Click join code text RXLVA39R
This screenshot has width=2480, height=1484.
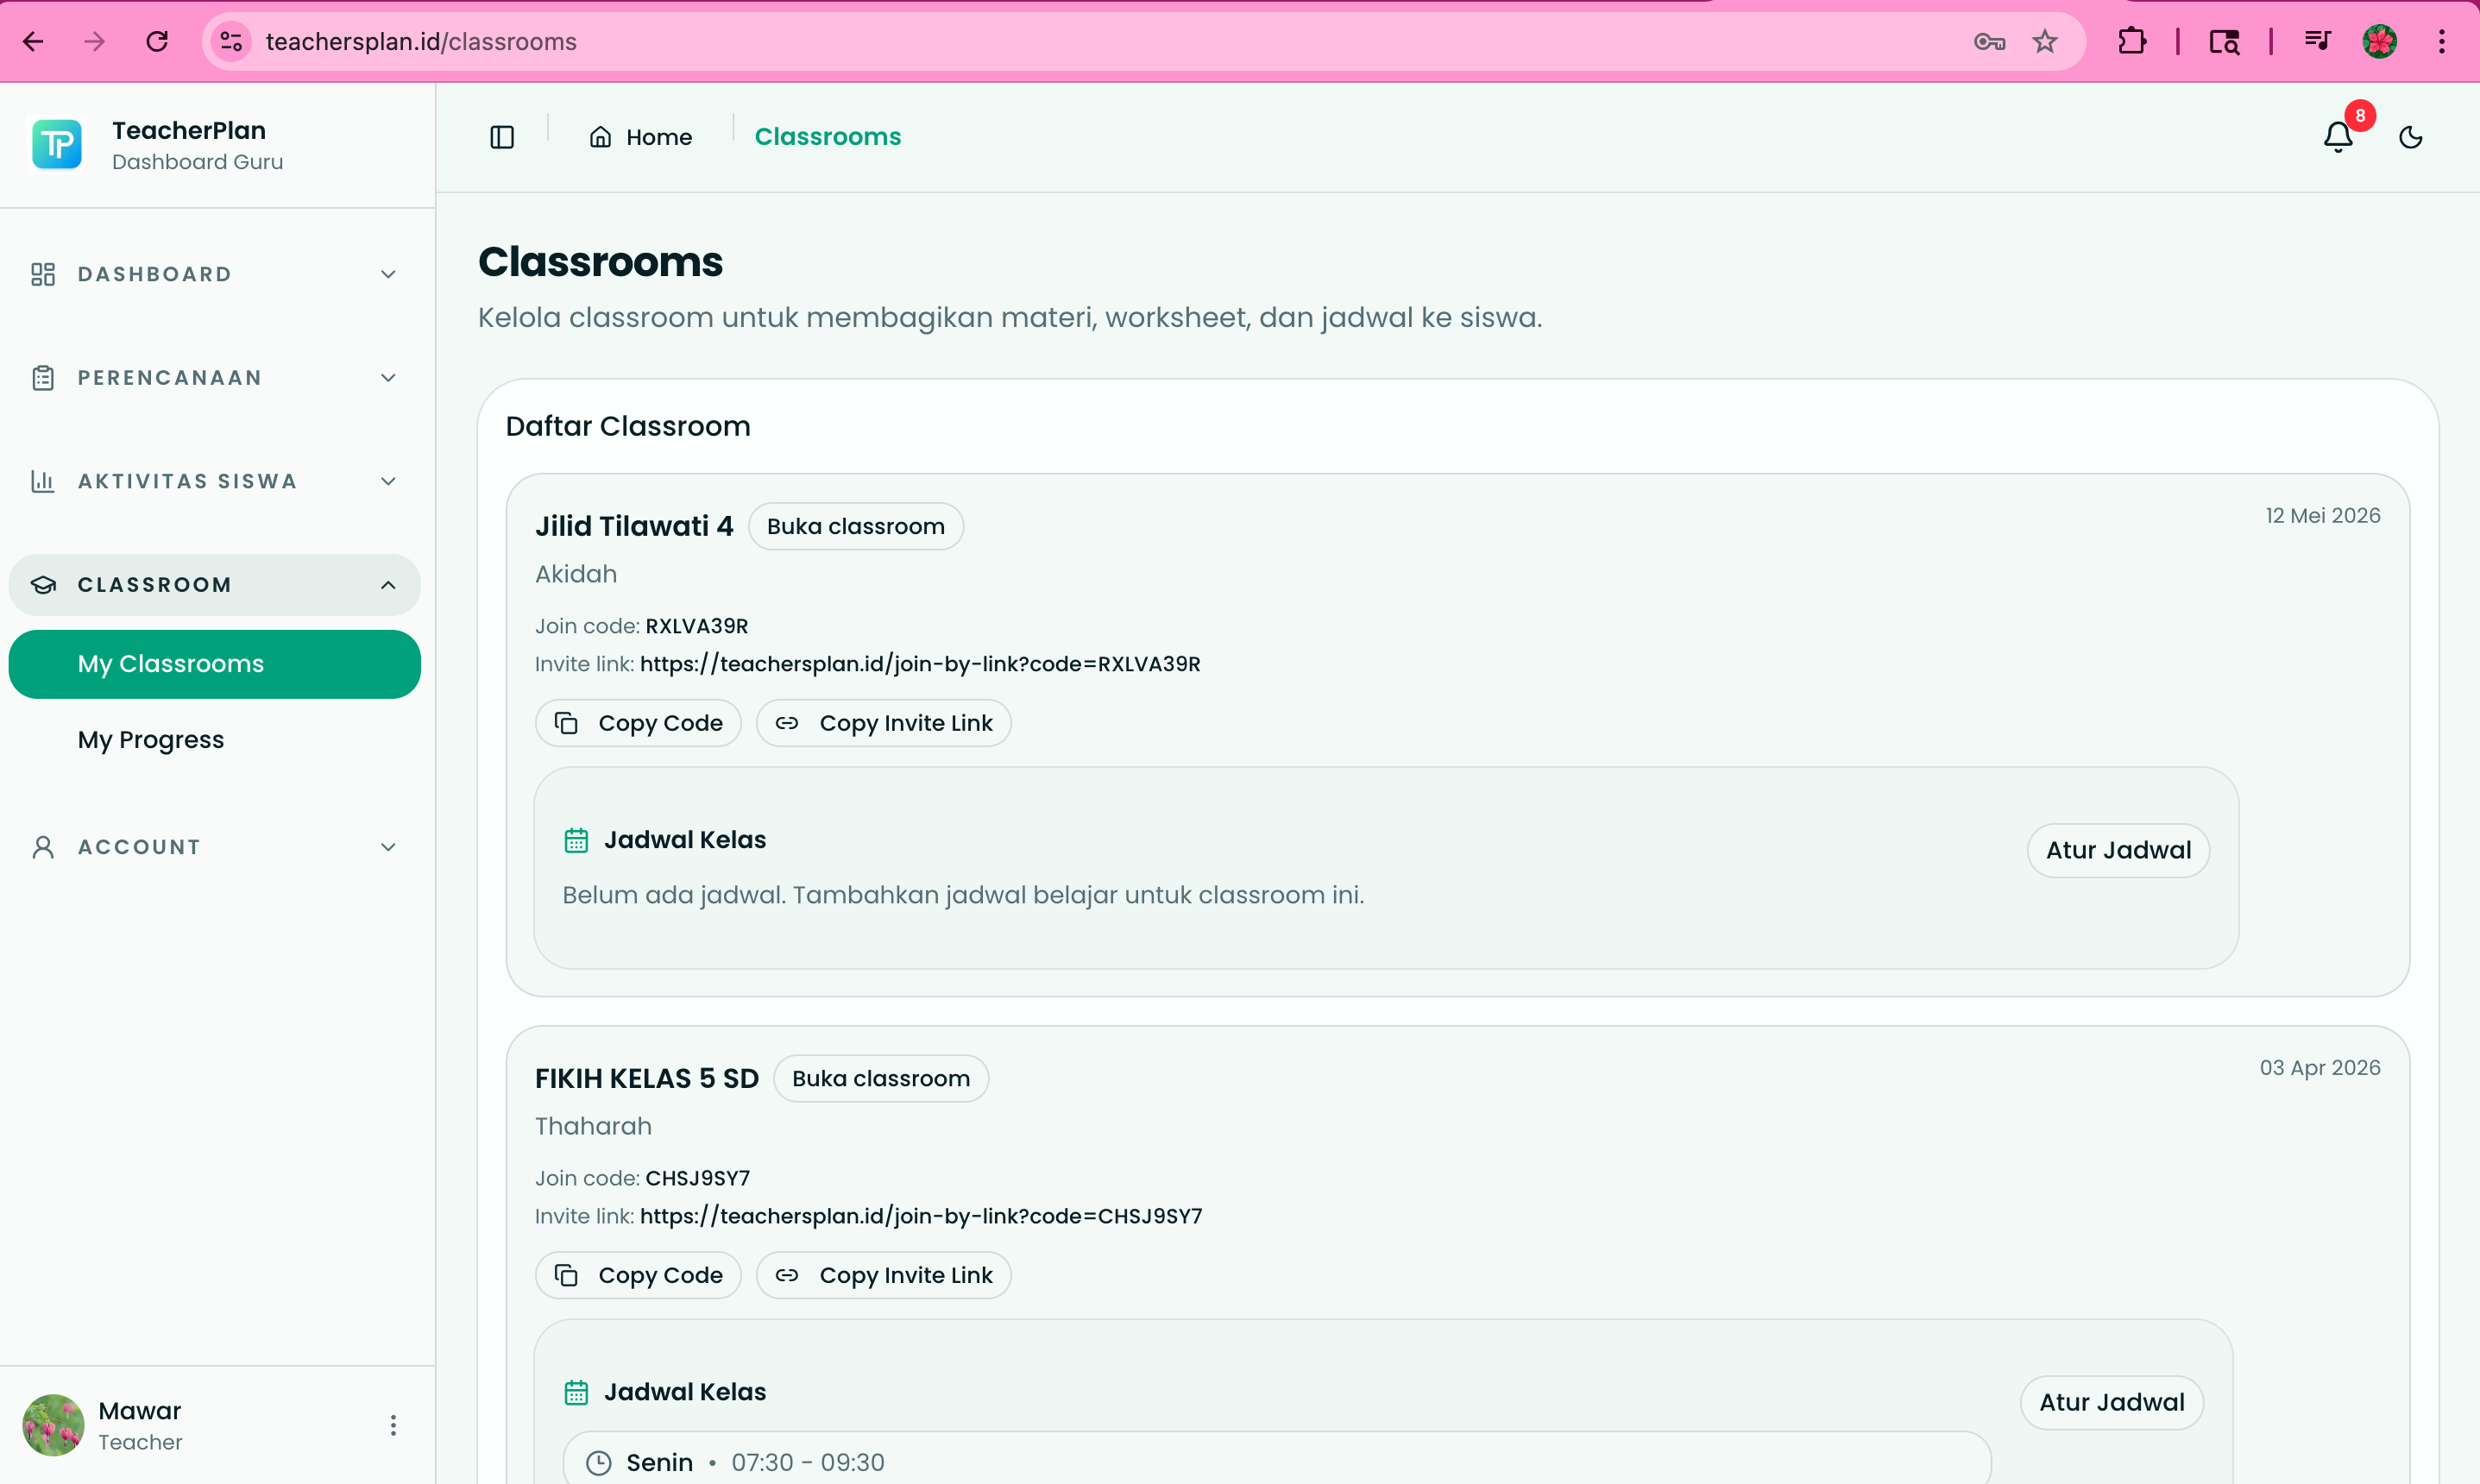tap(697, 626)
